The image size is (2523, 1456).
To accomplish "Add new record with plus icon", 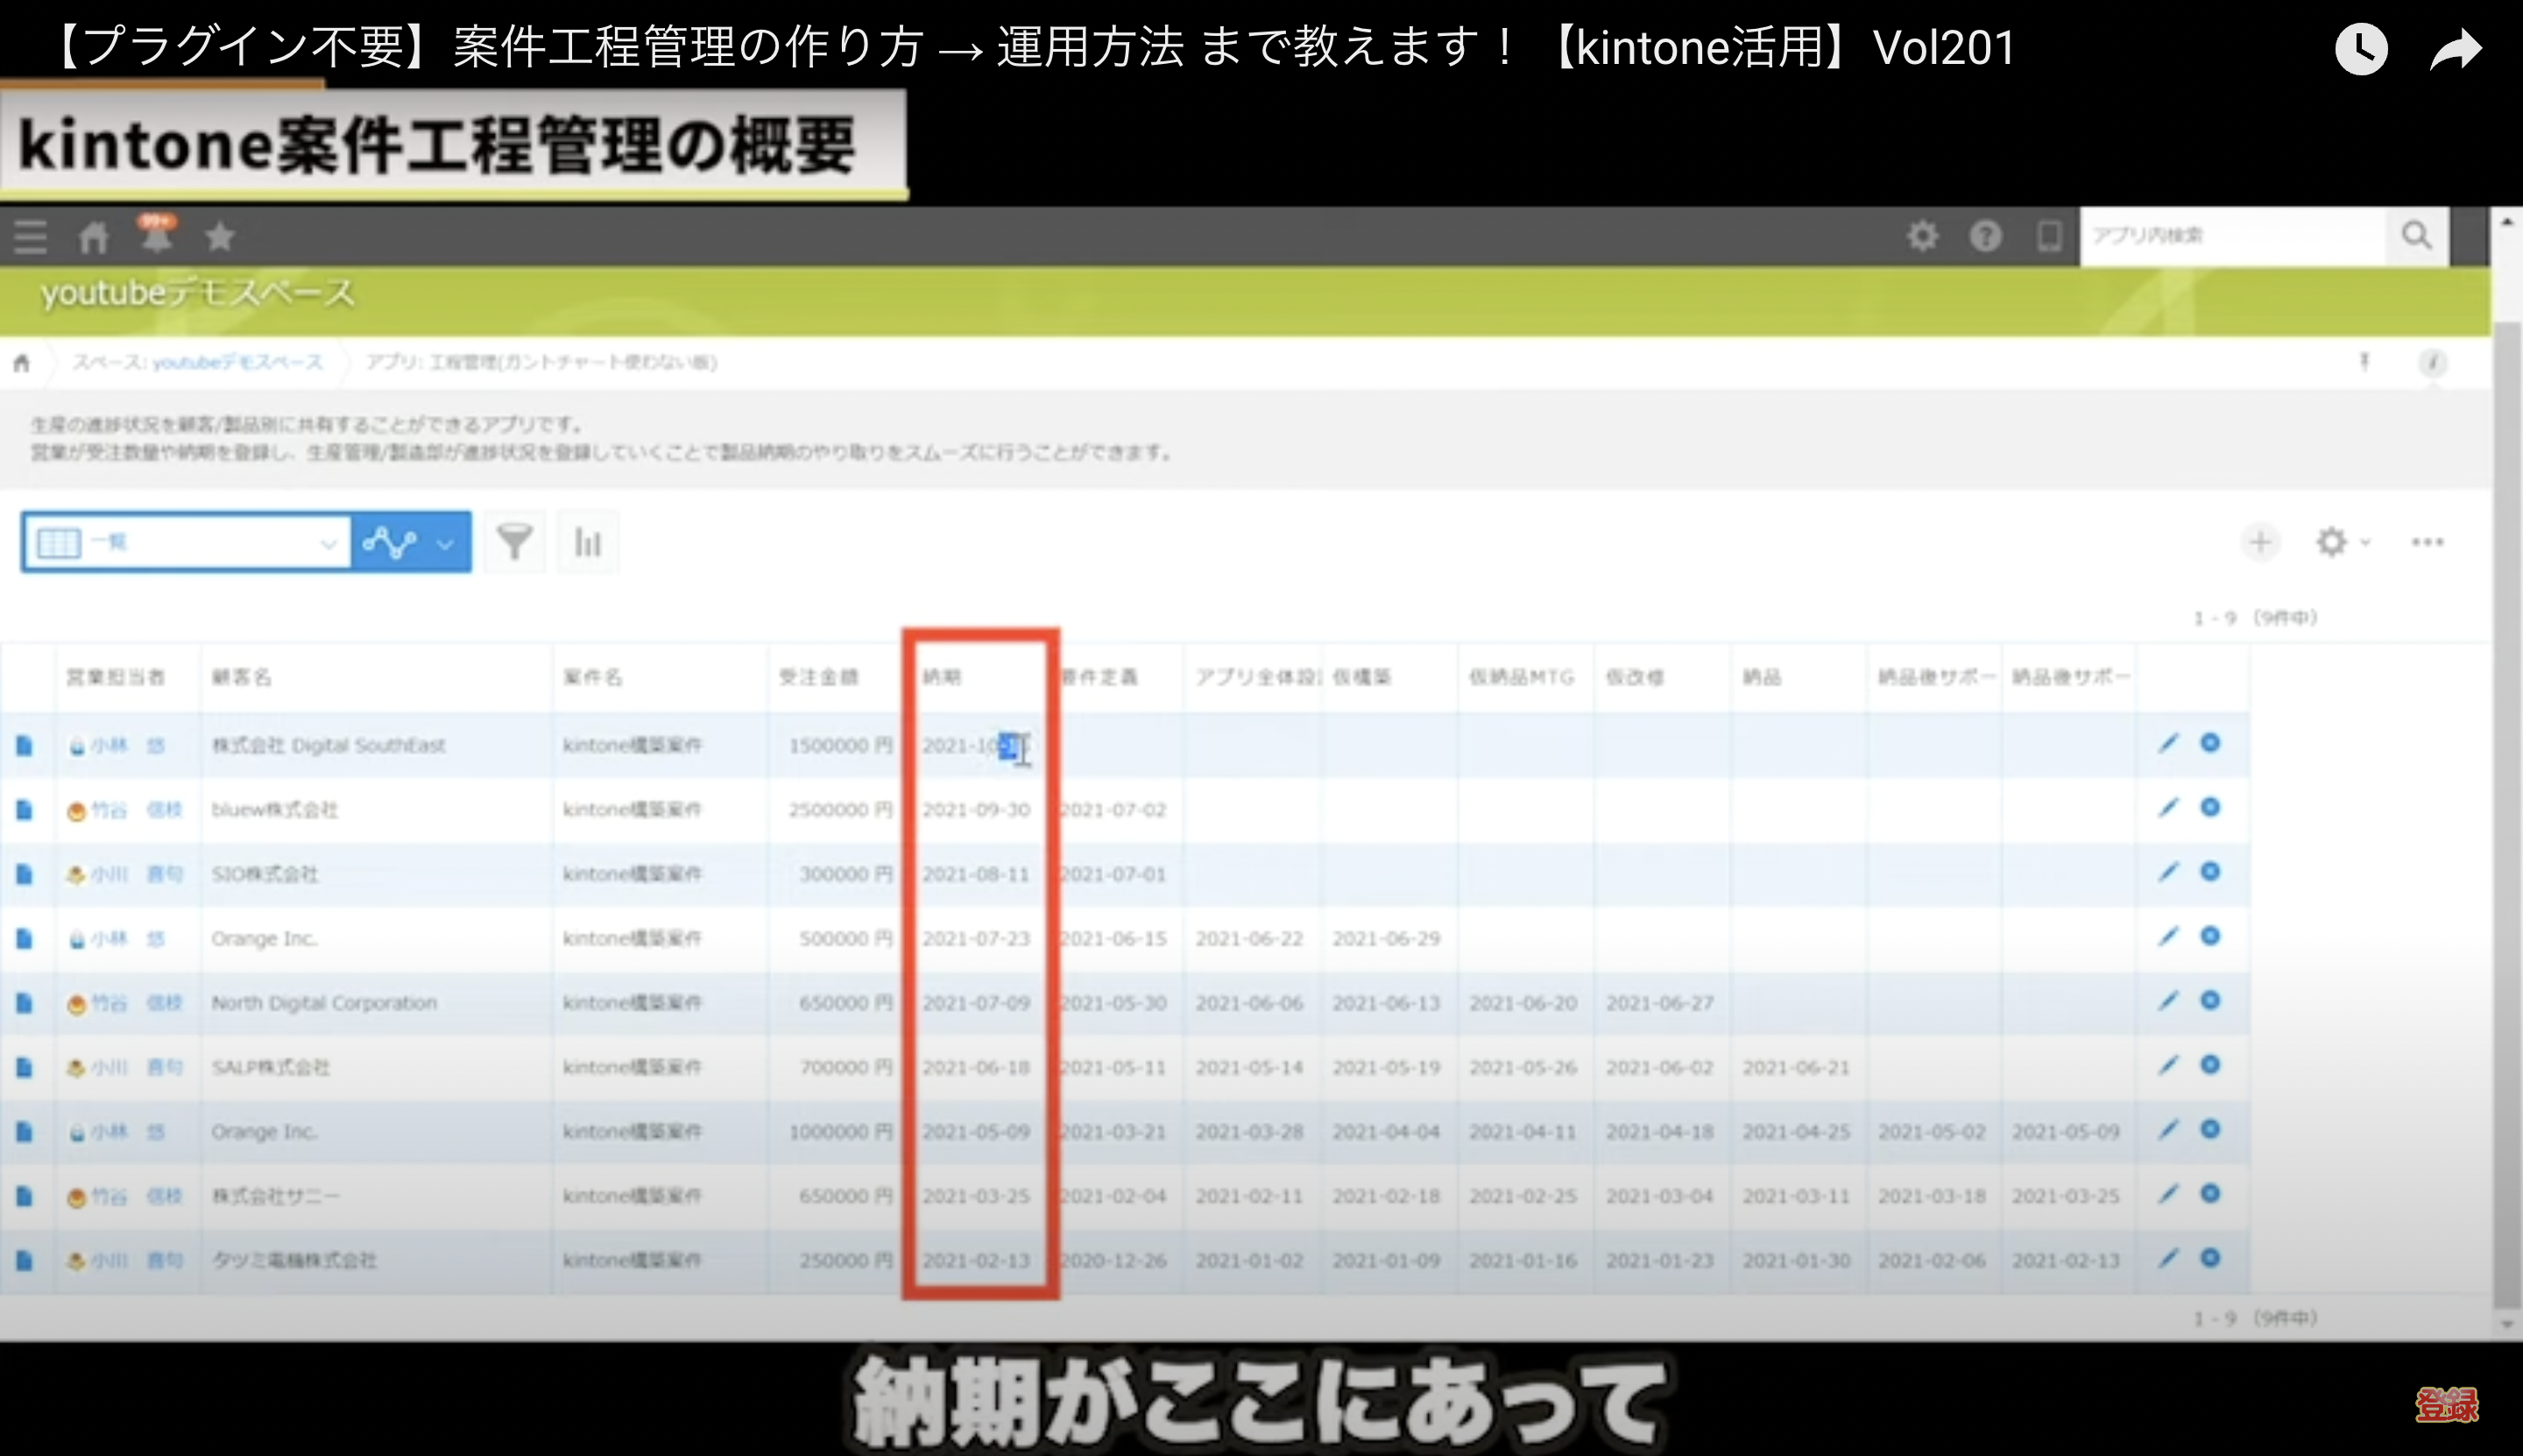I will point(2260,542).
